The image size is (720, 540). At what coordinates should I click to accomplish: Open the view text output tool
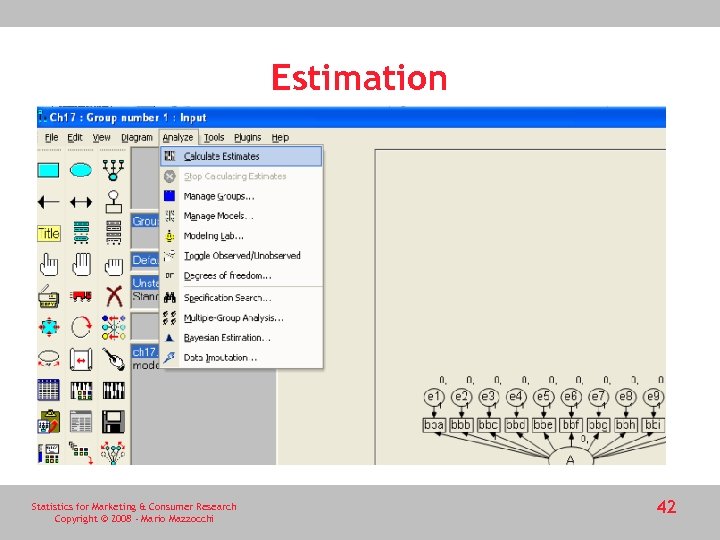tap(81, 422)
